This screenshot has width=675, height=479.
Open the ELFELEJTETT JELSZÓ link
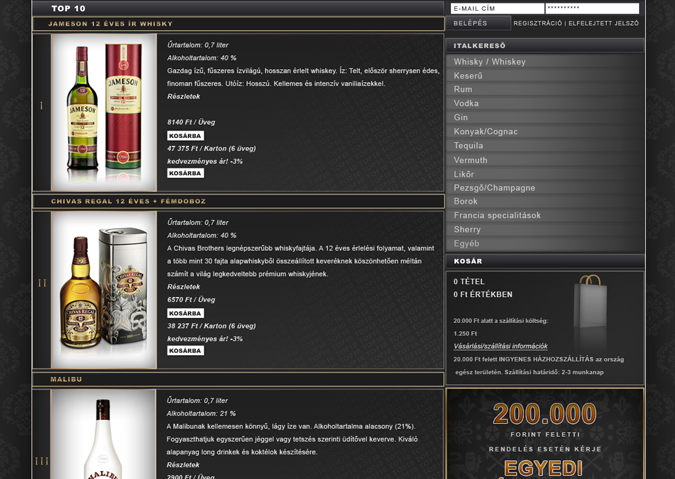[x=604, y=23]
